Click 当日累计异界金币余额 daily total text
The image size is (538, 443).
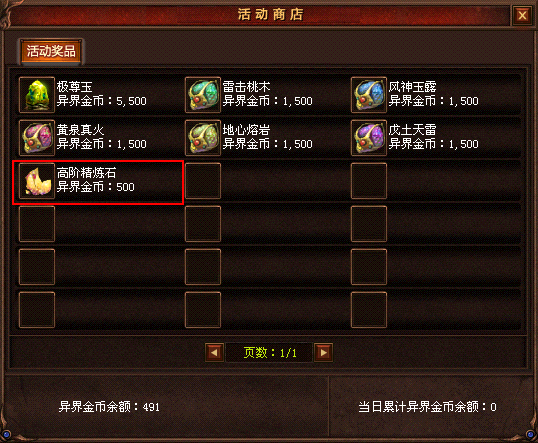pos(428,407)
